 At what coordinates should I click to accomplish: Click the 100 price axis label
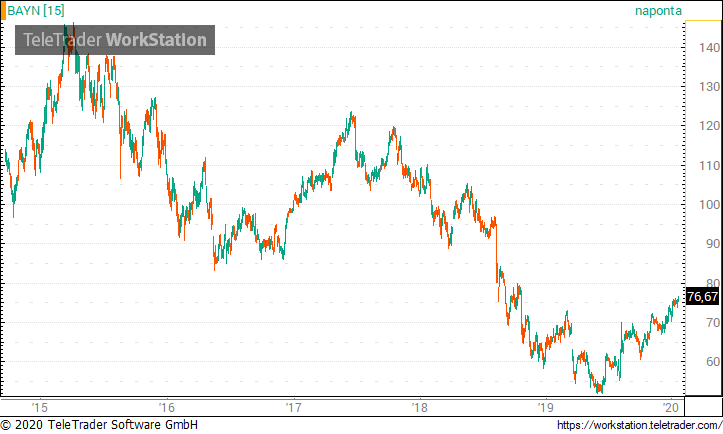[710, 204]
